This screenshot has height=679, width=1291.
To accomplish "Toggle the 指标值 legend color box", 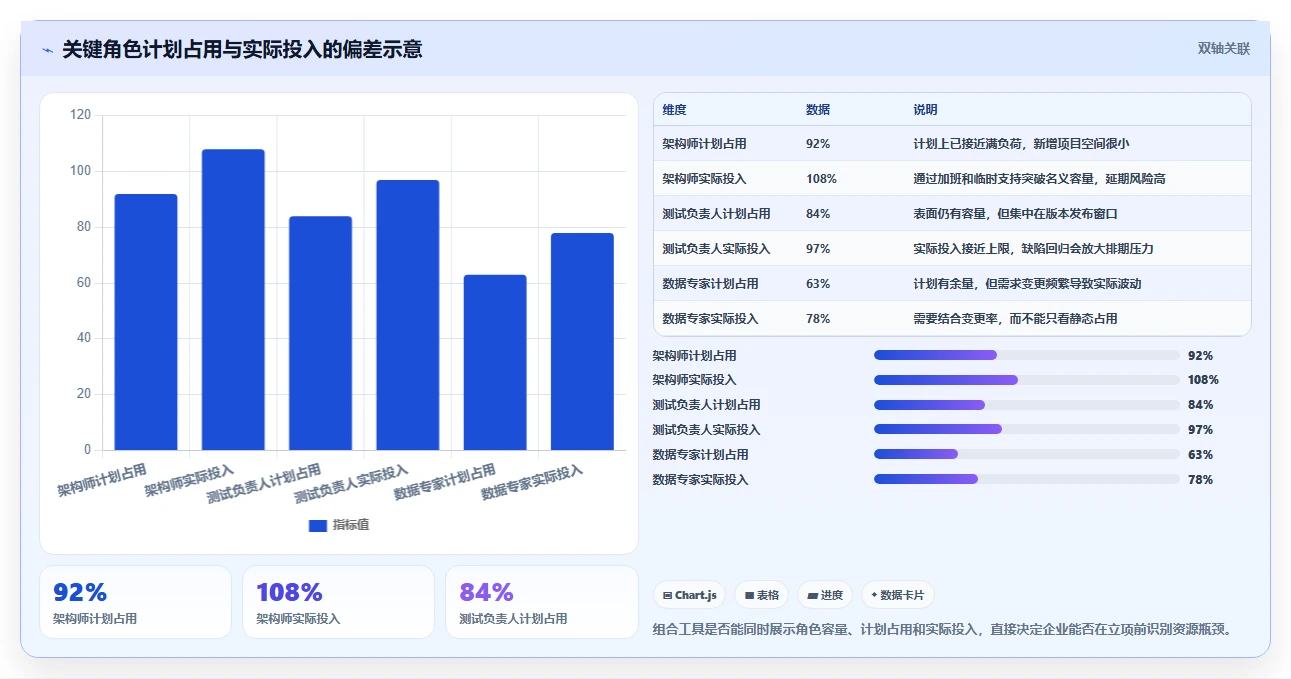I will tap(318, 525).
